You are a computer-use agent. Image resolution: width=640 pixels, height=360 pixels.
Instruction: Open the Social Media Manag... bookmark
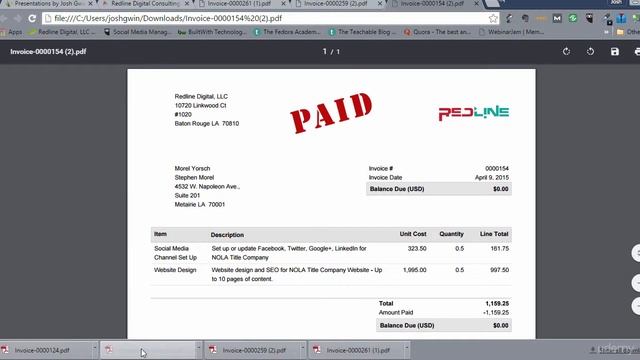pos(138,32)
